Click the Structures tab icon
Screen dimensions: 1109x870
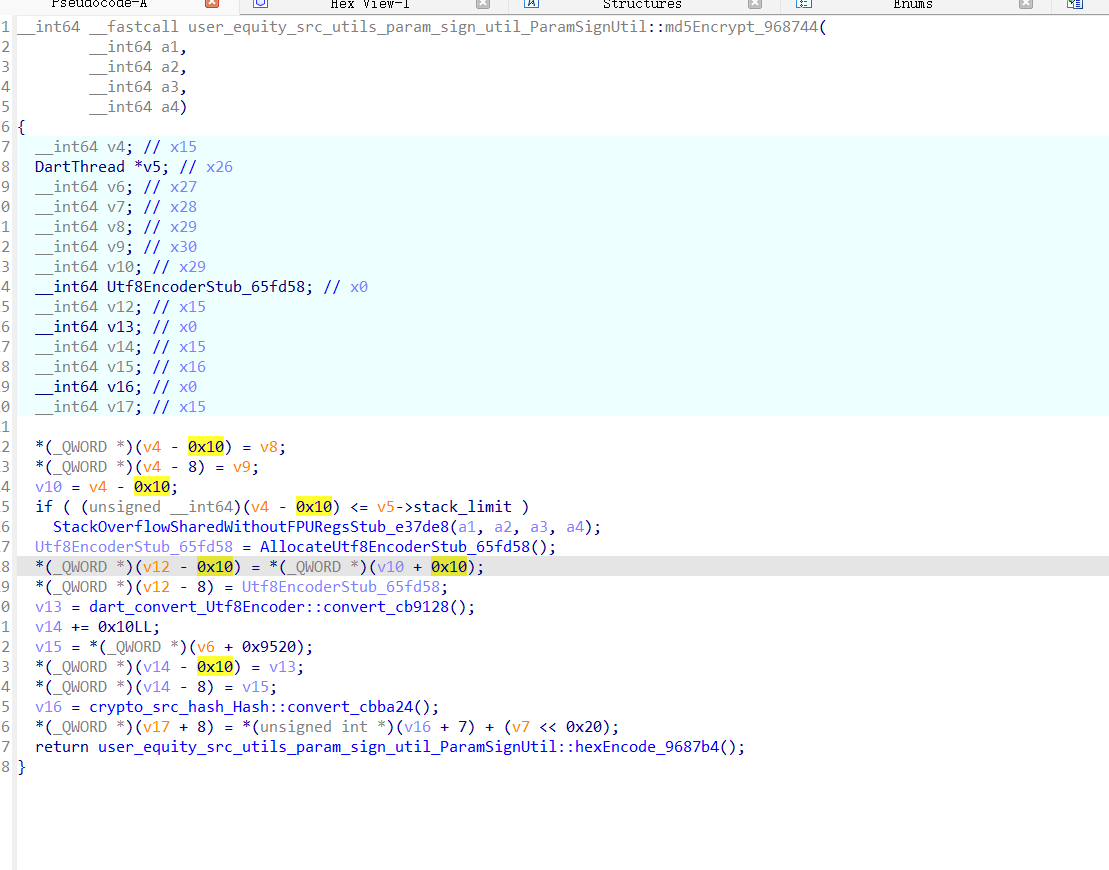point(531,5)
